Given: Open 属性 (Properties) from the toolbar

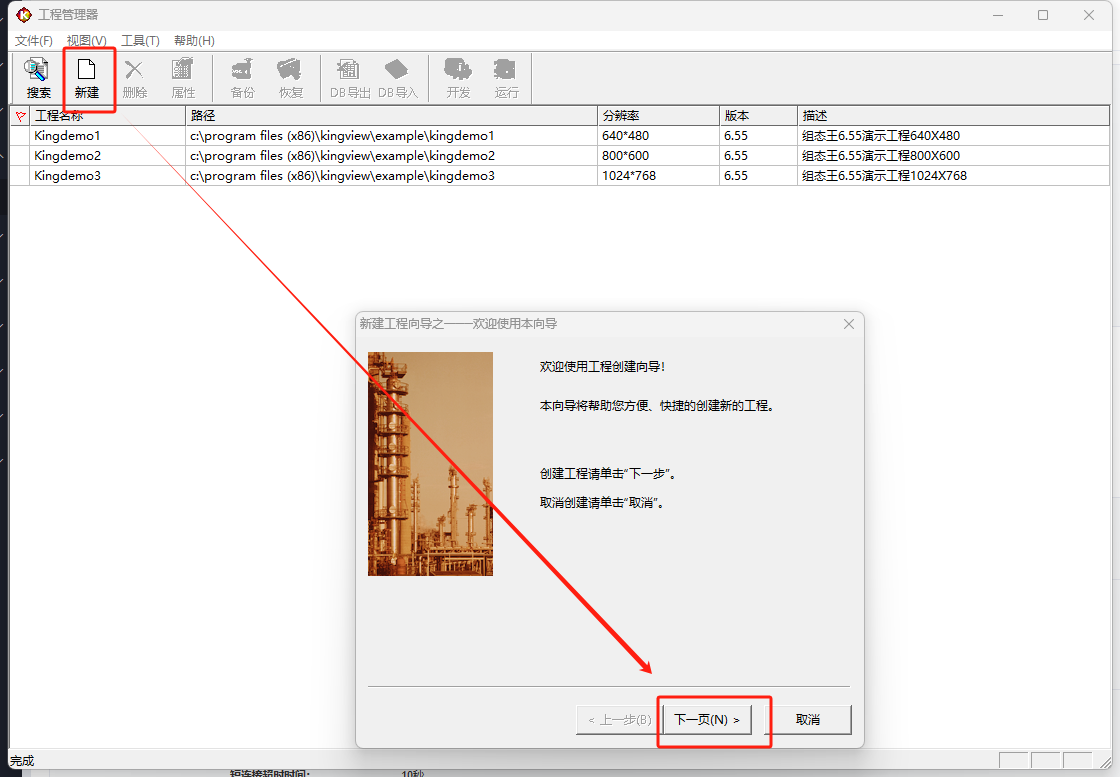Looking at the screenshot, I should tap(183, 78).
